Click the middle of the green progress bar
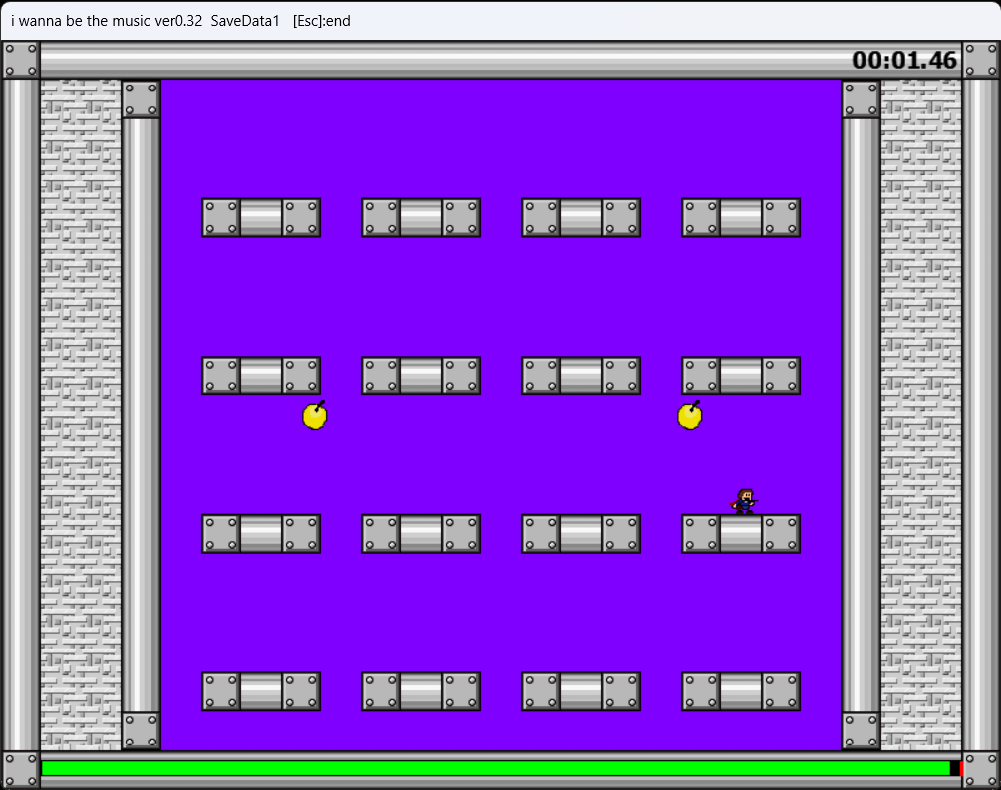The height and width of the screenshot is (790, 1001). tap(495, 768)
